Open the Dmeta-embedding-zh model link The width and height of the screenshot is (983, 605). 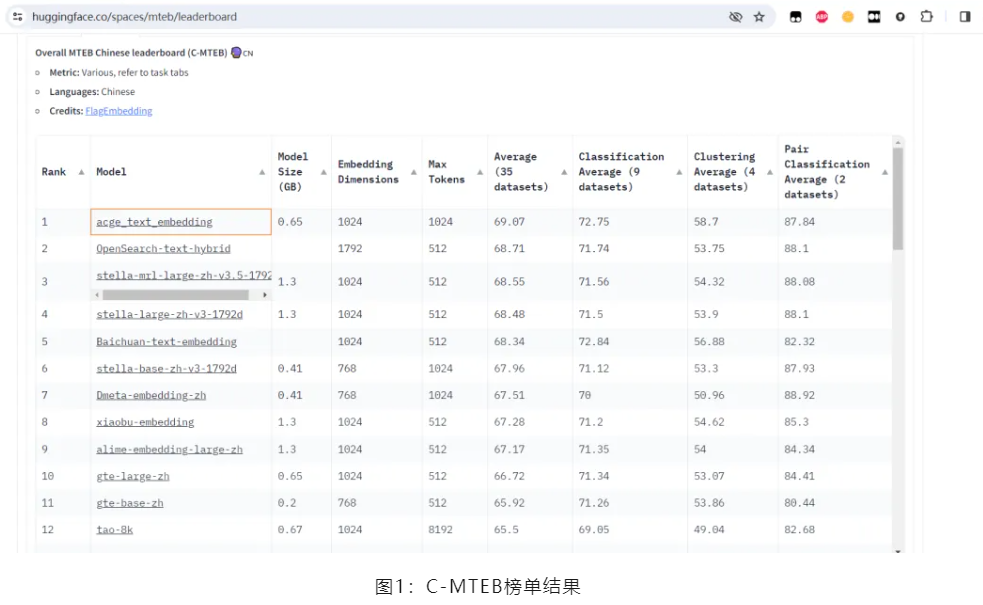click(x=151, y=396)
